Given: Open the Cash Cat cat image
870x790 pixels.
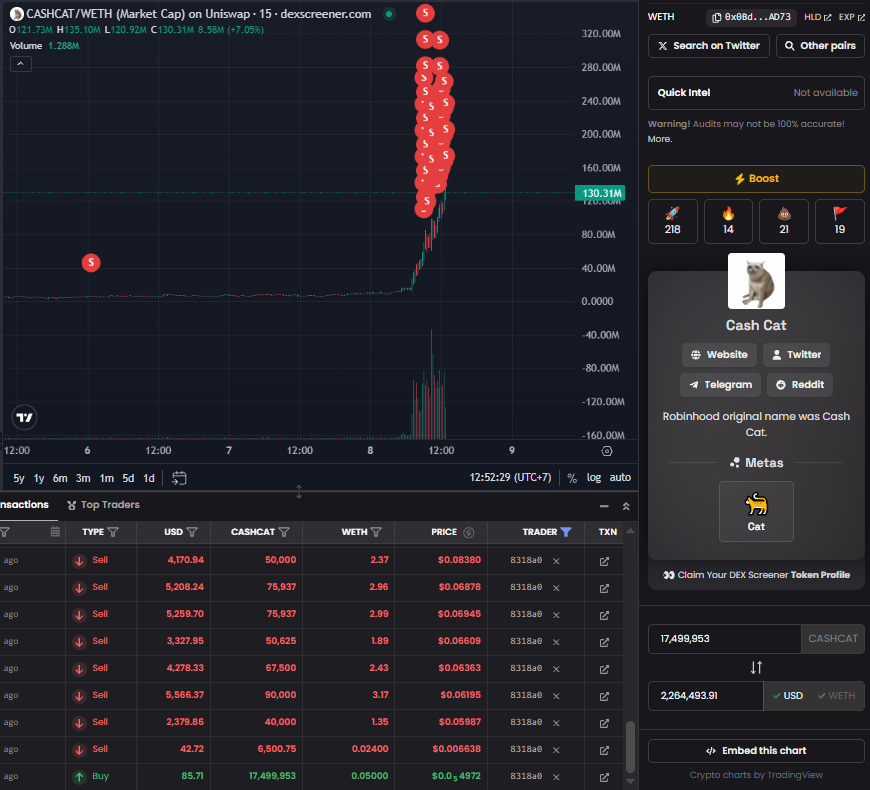Looking at the screenshot, I should click(756, 281).
